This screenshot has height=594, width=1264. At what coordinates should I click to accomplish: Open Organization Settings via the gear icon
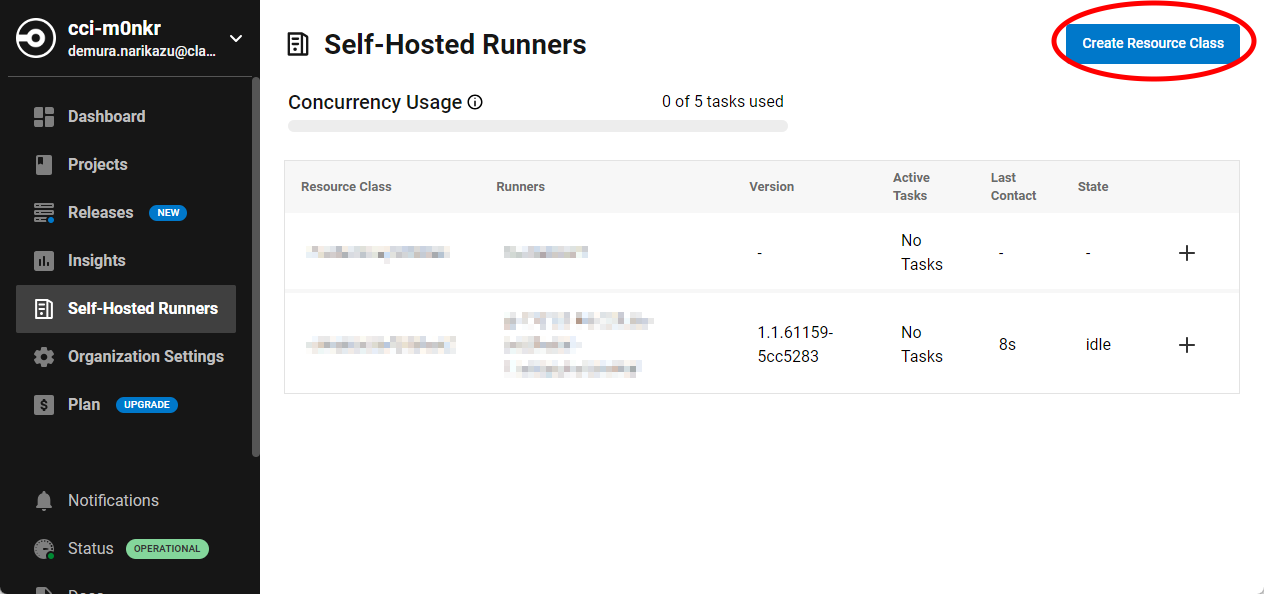[44, 356]
